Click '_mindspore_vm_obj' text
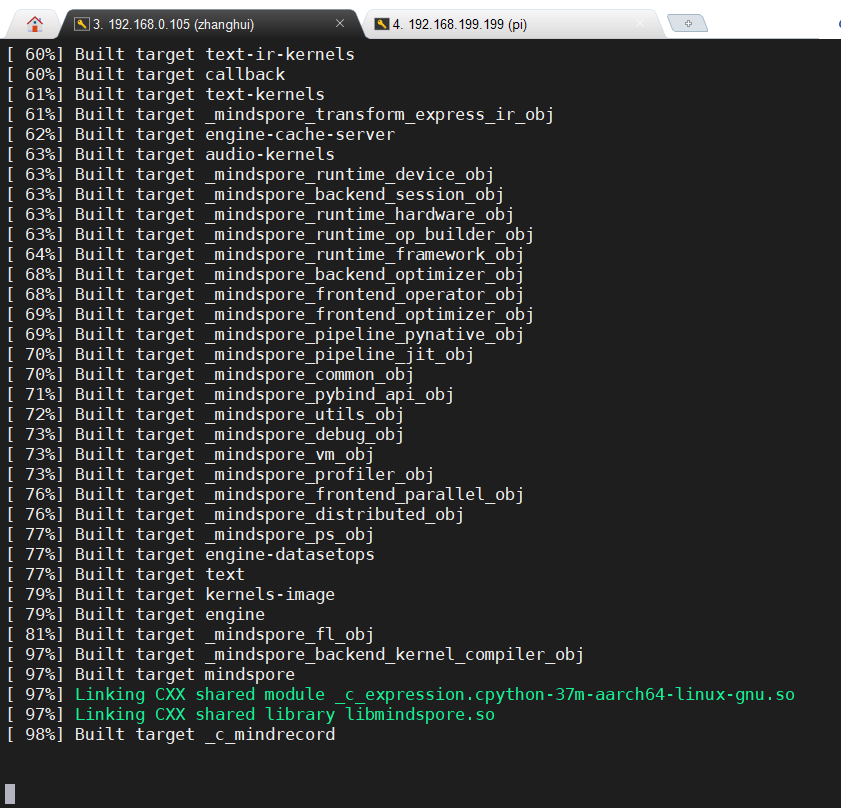Screen dimensions: 841x808 [x=290, y=454]
